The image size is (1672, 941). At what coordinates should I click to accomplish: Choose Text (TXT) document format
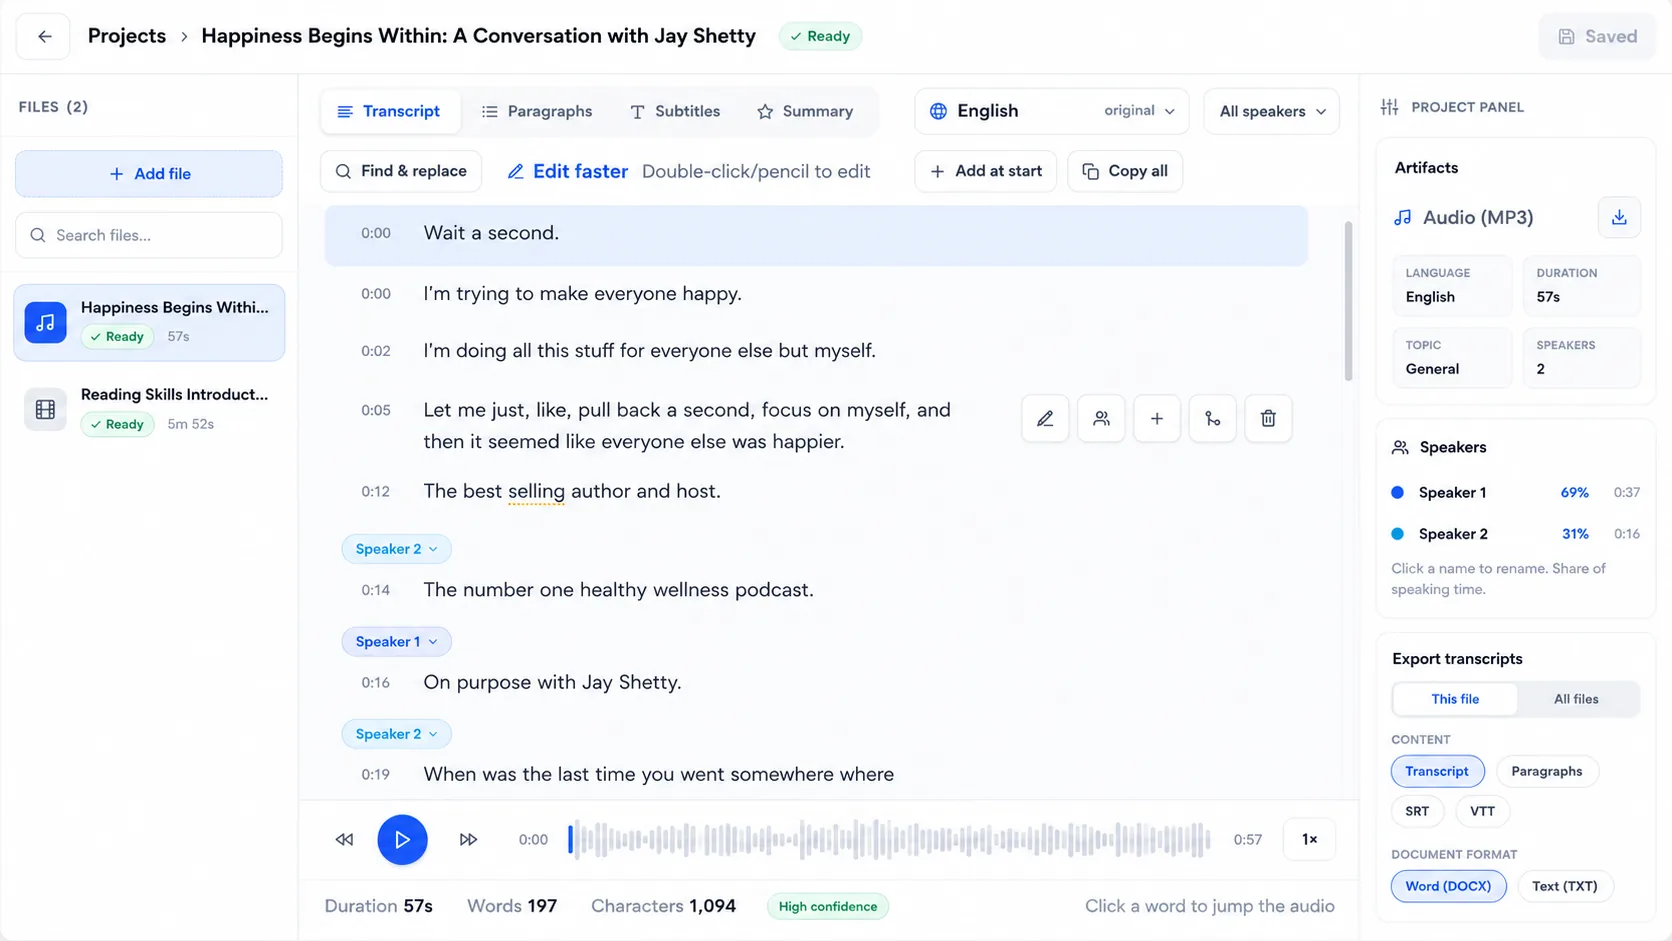[1565, 886]
